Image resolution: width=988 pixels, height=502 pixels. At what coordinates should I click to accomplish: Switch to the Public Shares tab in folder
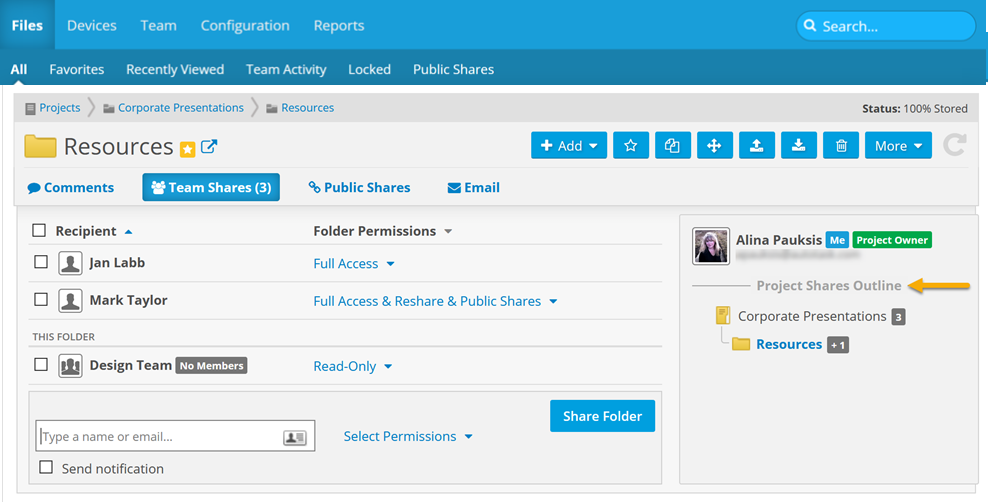[x=359, y=187]
